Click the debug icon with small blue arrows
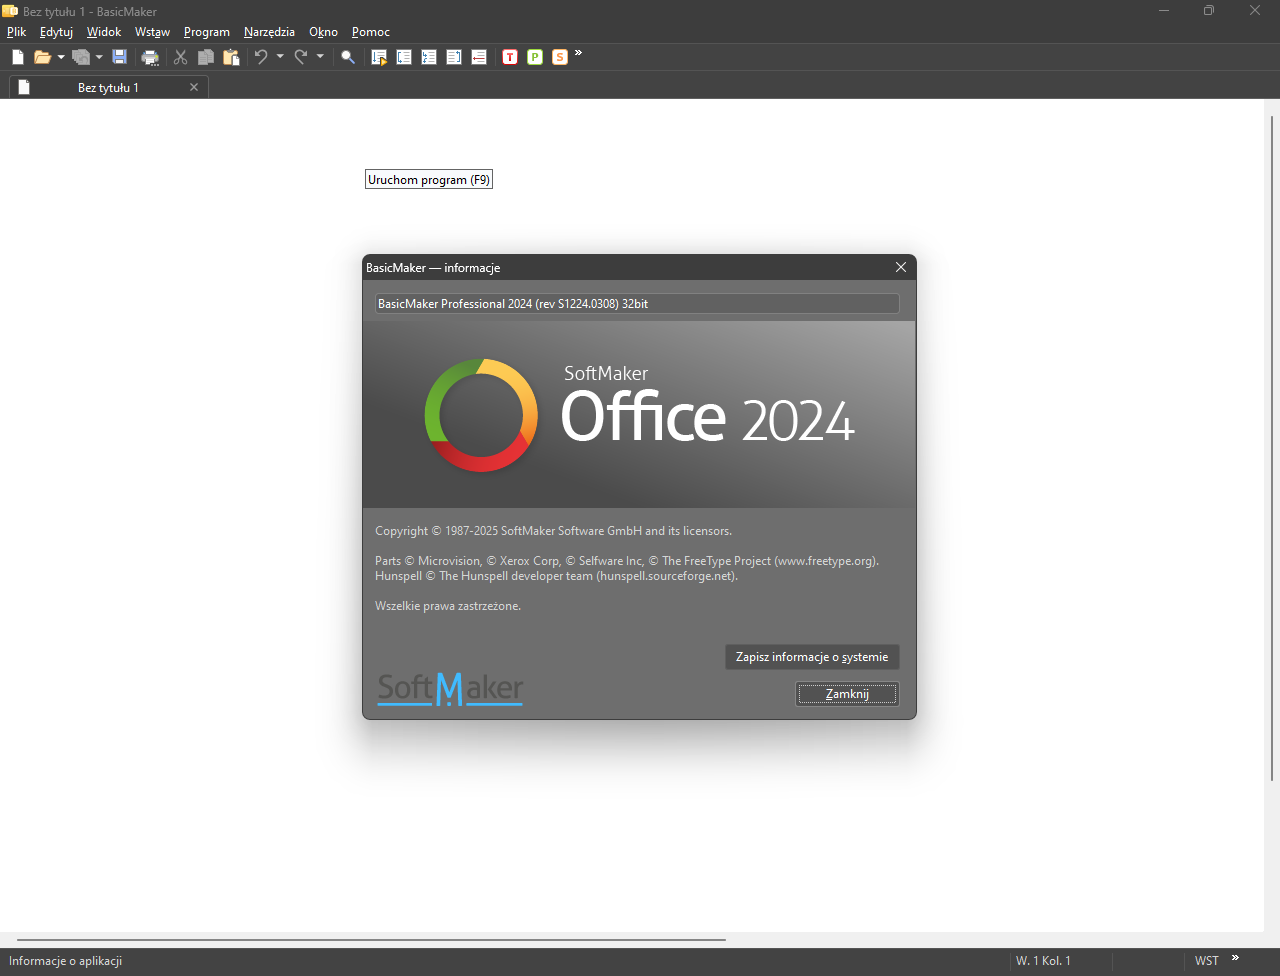 [429, 57]
